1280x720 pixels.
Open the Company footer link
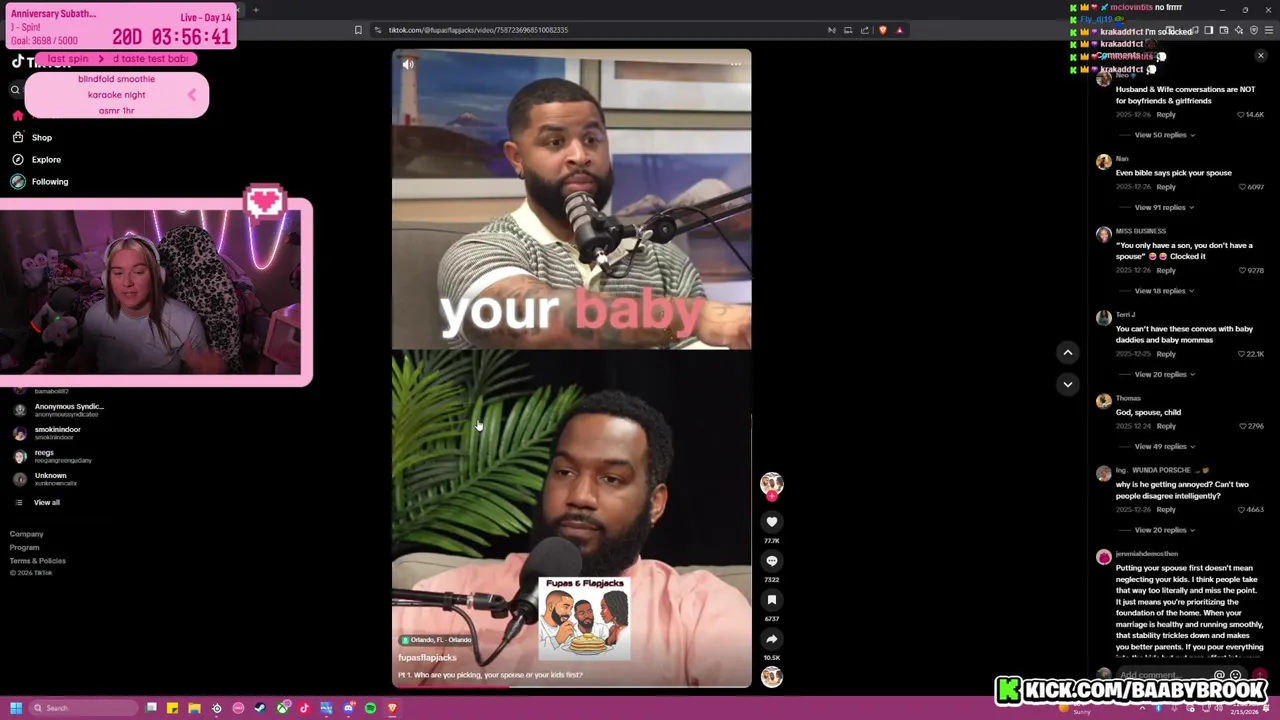click(27, 534)
